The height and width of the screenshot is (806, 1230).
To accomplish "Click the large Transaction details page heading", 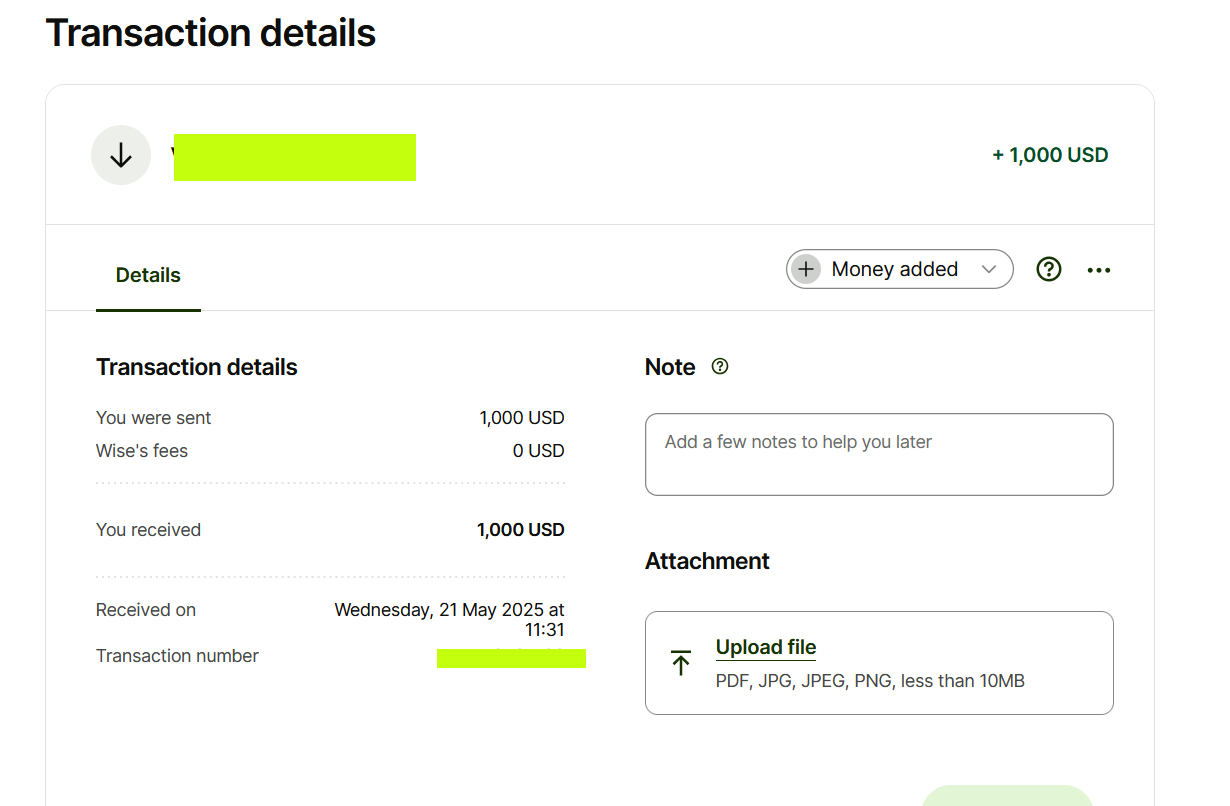I will tap(211, 33).
